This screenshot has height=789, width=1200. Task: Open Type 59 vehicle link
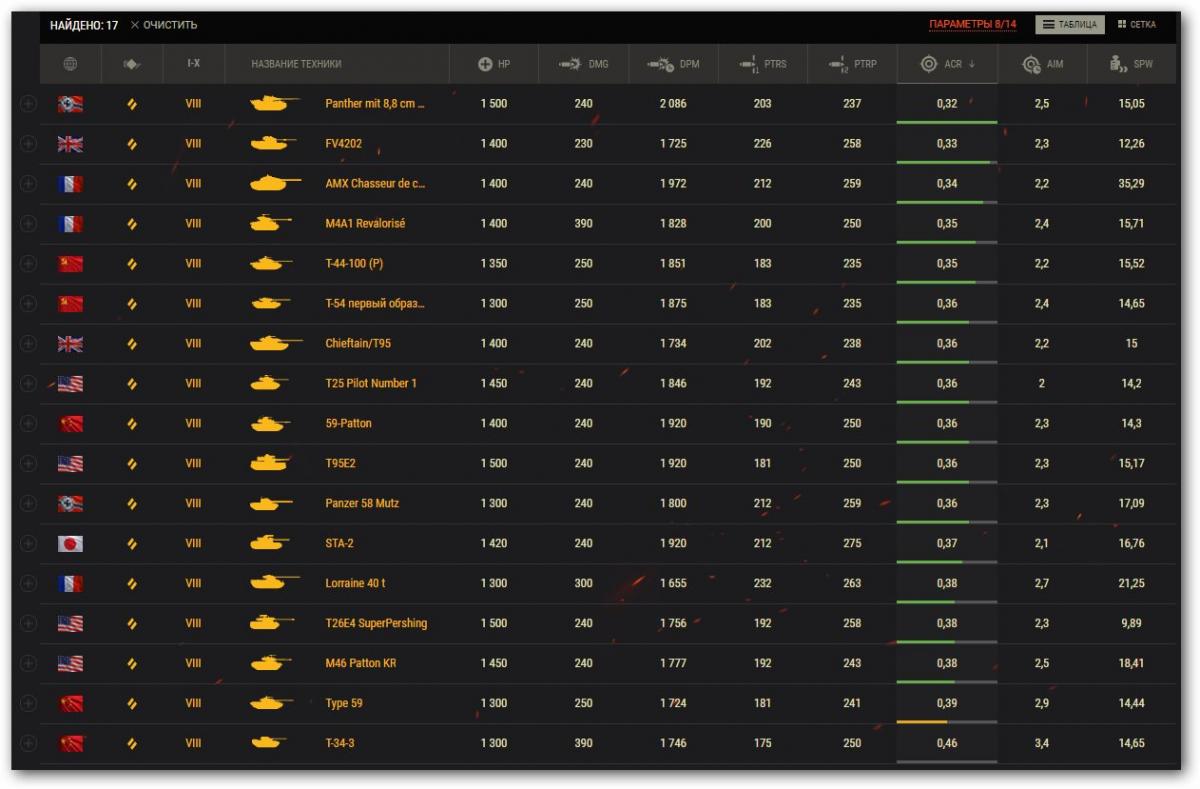pyautogui.click(x=344, y=704)
